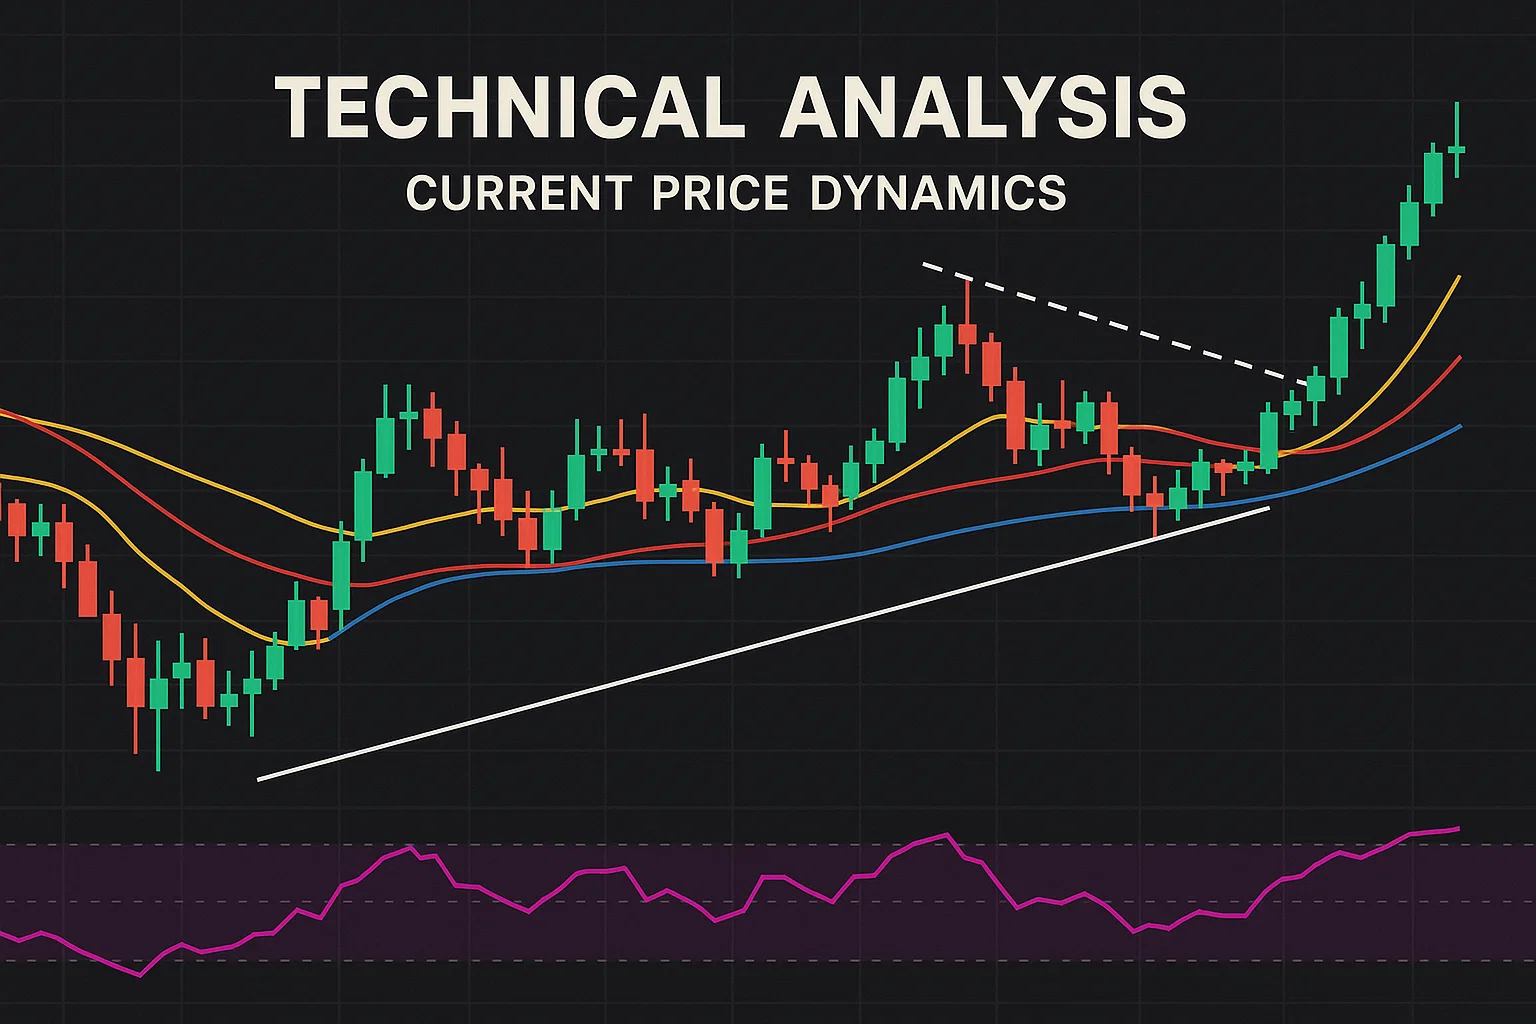Select the right end of the yellow moving average
Image resolution: width=1536 pixels, height=1024 pixels.
coord(1459,277)
